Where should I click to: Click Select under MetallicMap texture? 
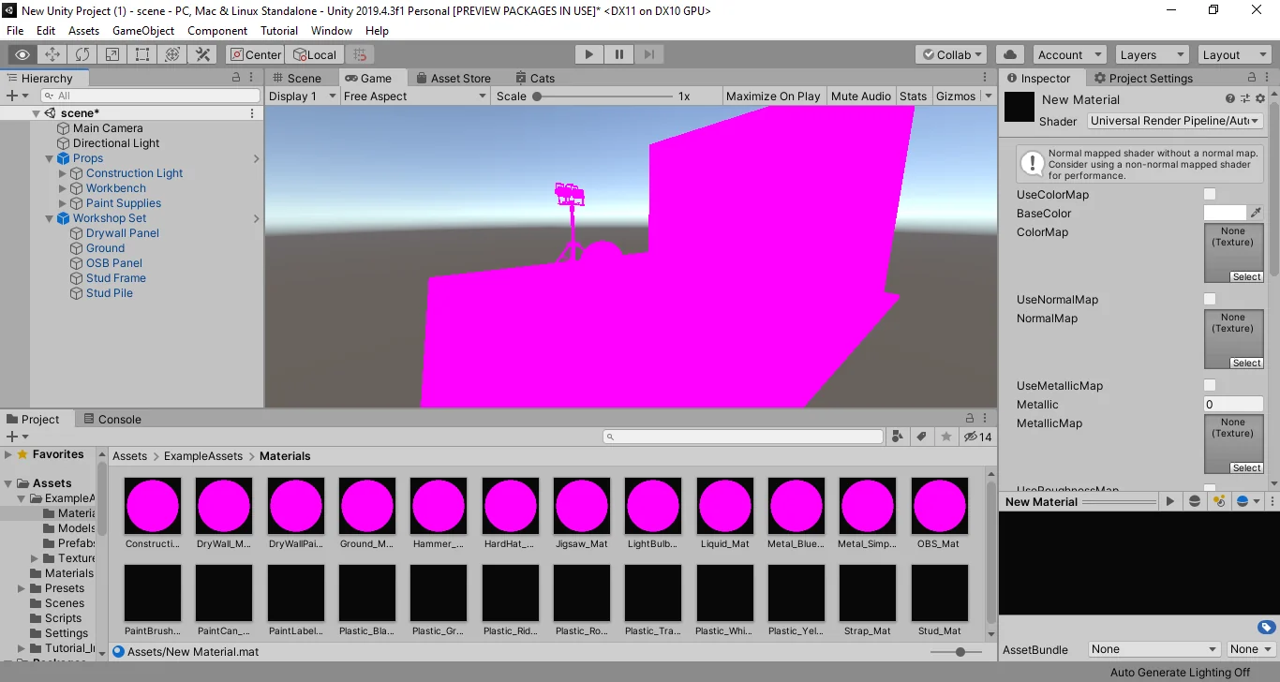tap(1247, 468)
